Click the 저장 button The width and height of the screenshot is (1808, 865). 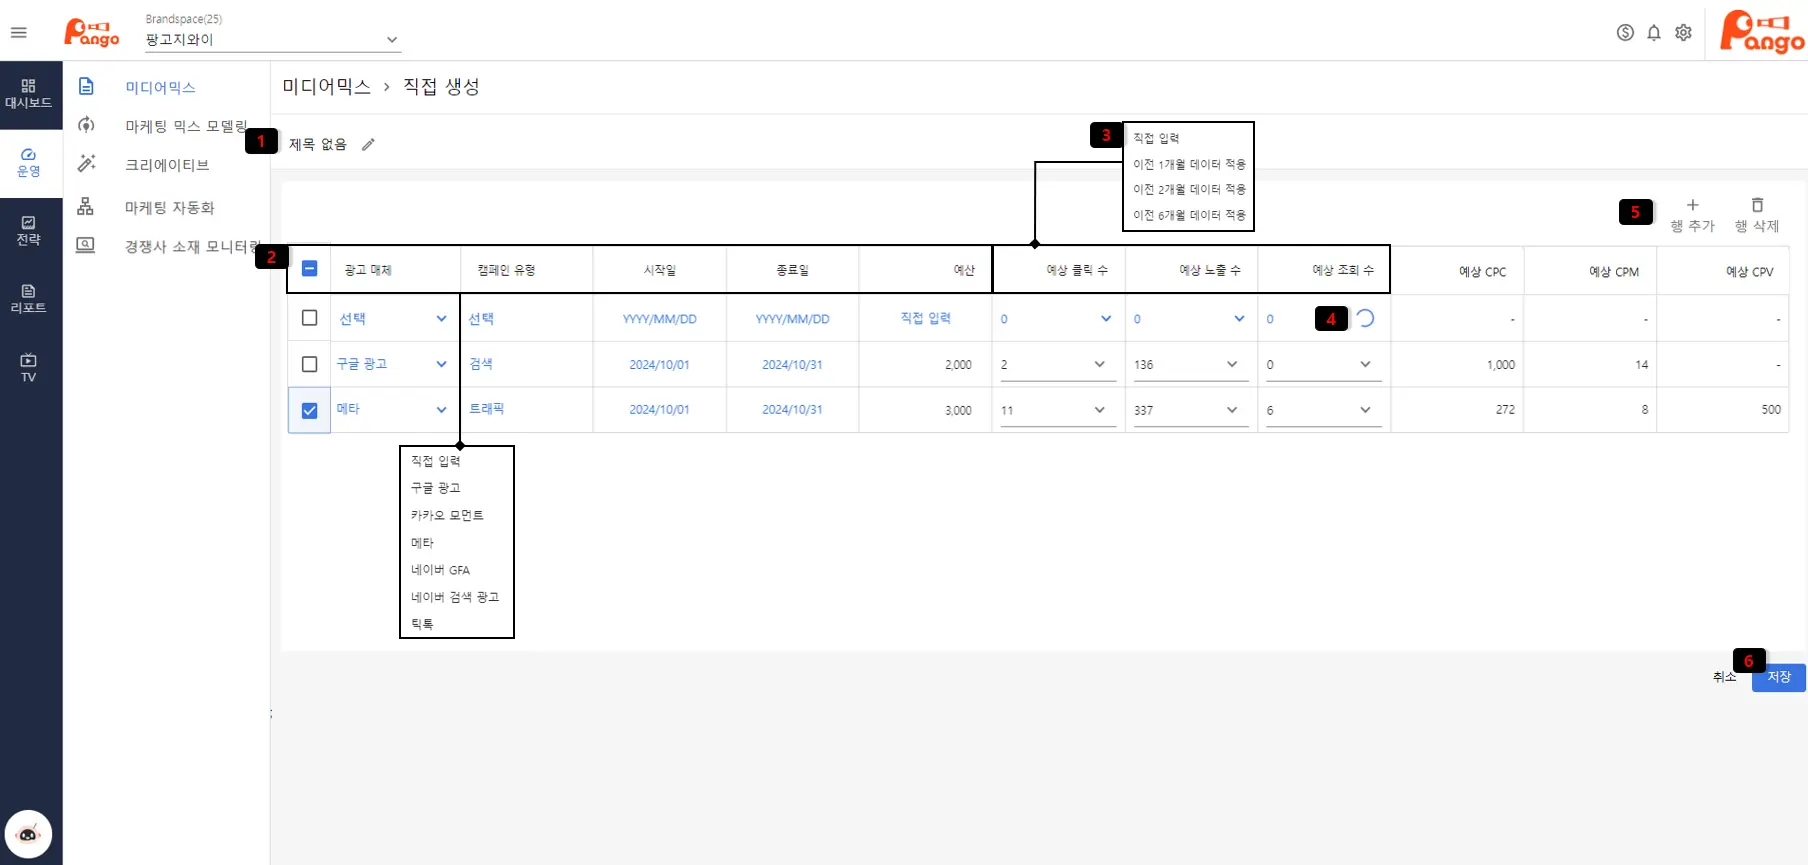(x=1778, y=677)
